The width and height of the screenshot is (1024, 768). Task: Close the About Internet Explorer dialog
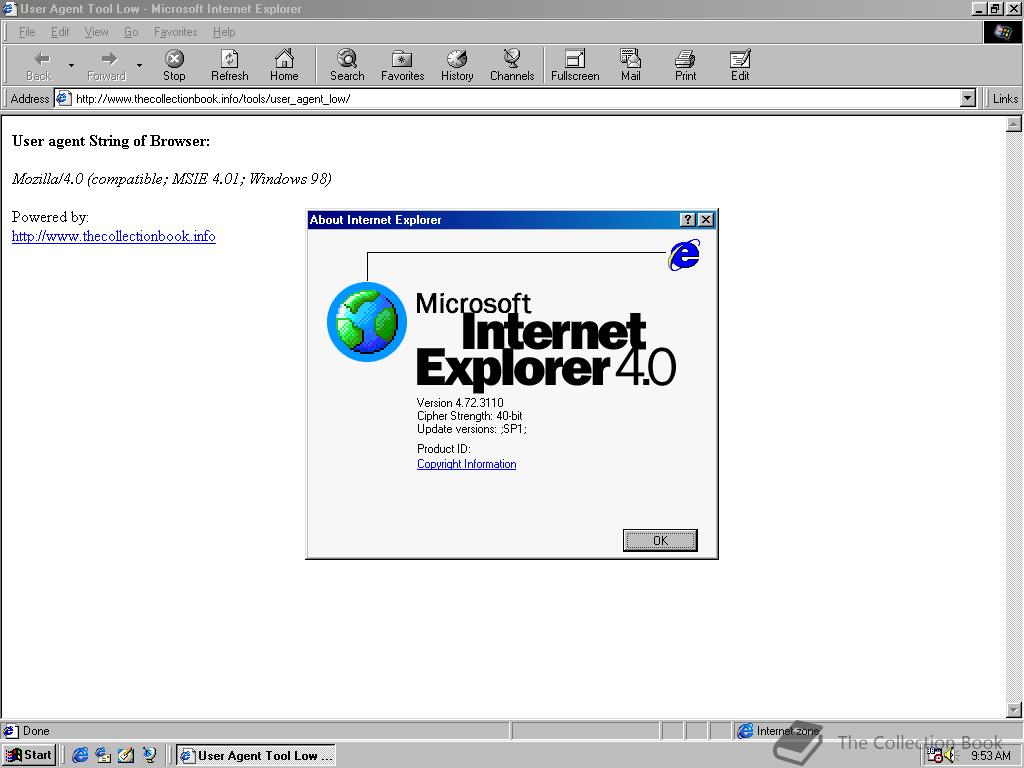click(x=706, y=220)
